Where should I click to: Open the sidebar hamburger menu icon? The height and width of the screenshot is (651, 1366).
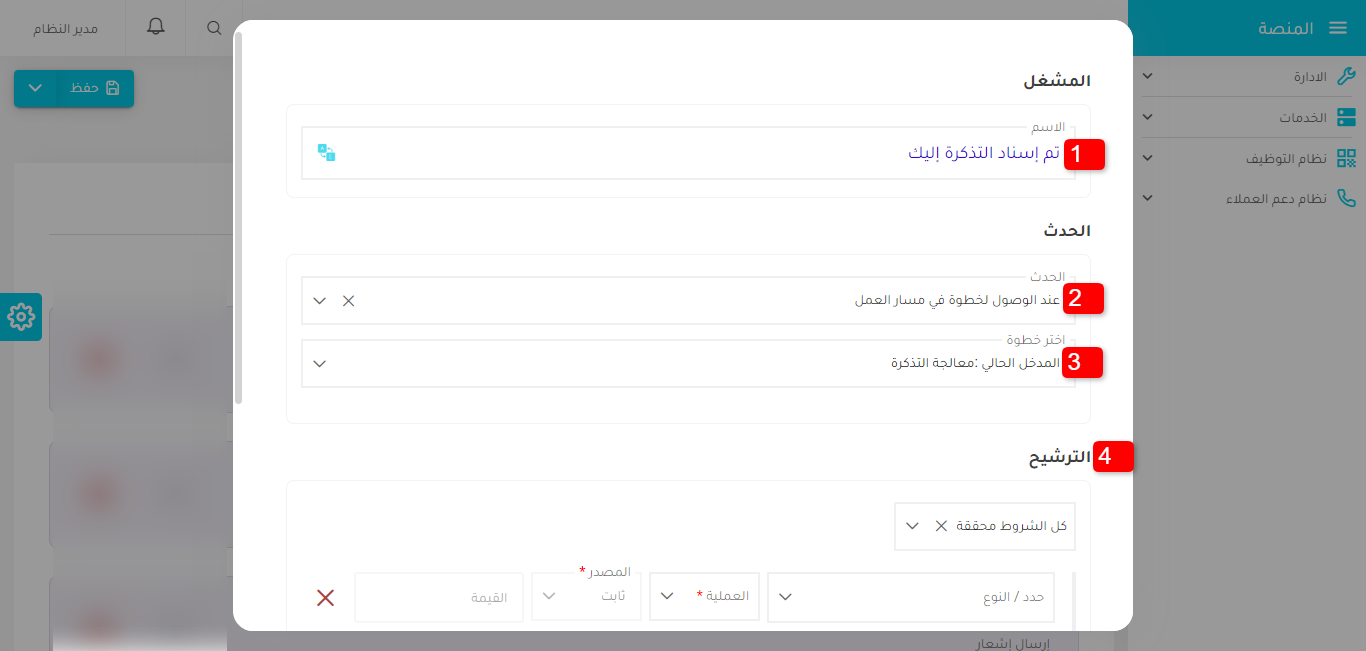(x=1338, y=27)
